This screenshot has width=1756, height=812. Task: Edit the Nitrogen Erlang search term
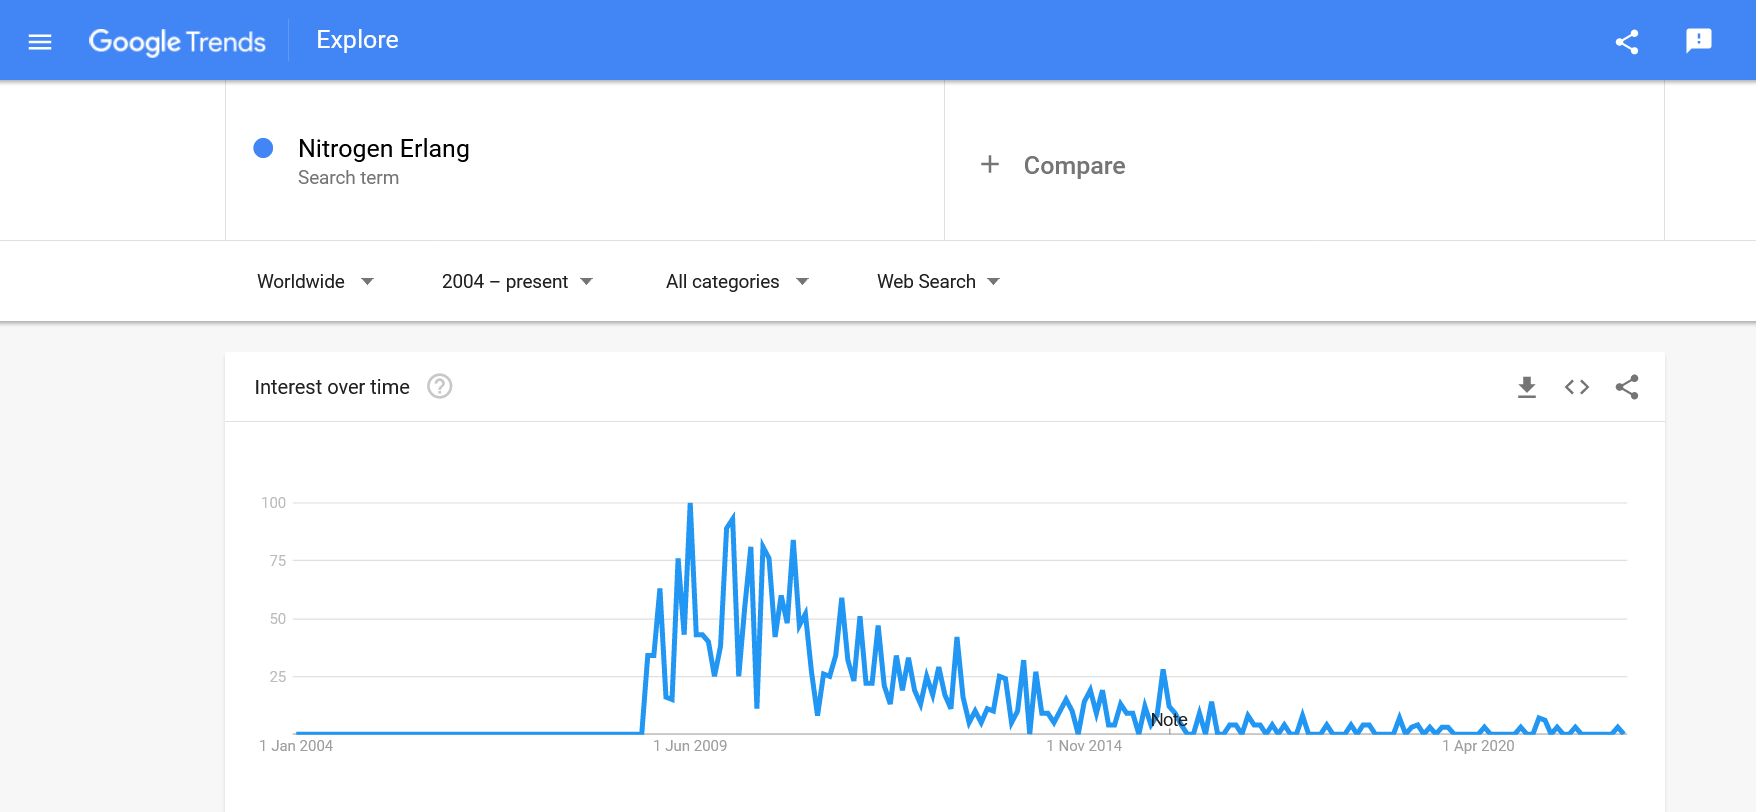coord(384,149)
